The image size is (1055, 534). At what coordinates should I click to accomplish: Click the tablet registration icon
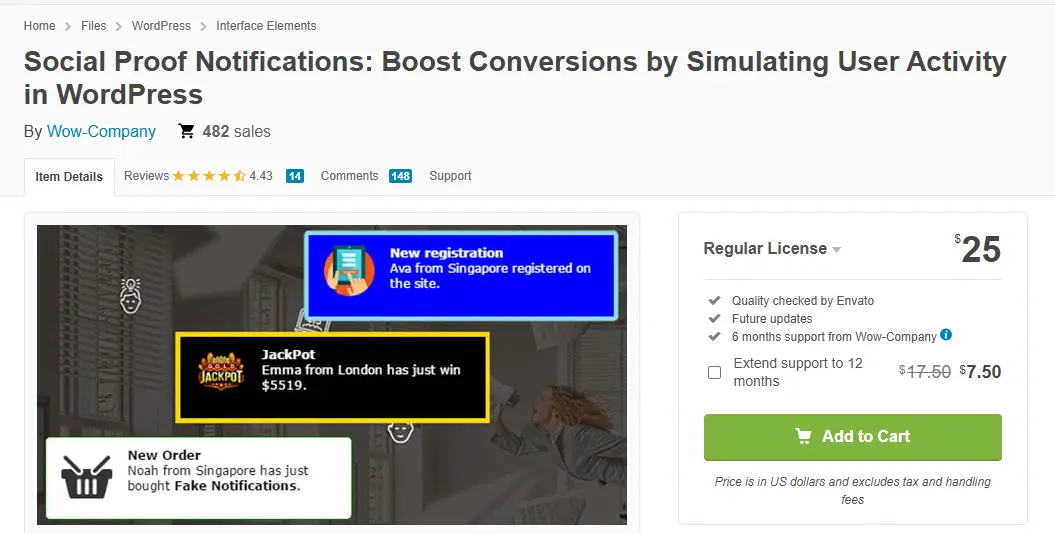pos(349,270)
